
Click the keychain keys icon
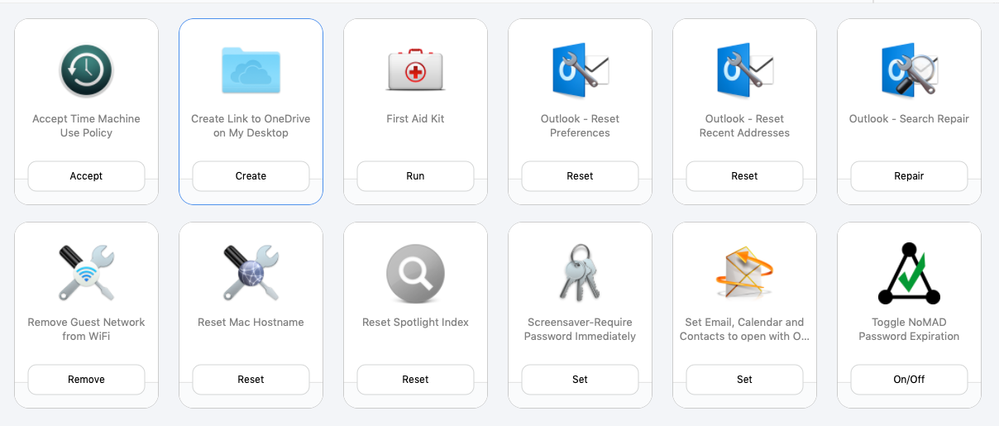[x=580, y=273]
